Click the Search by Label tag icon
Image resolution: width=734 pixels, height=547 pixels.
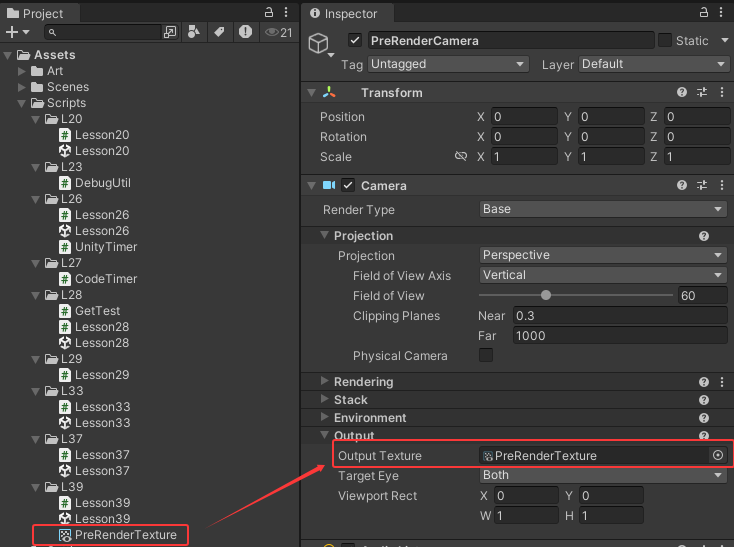point(219,32)
